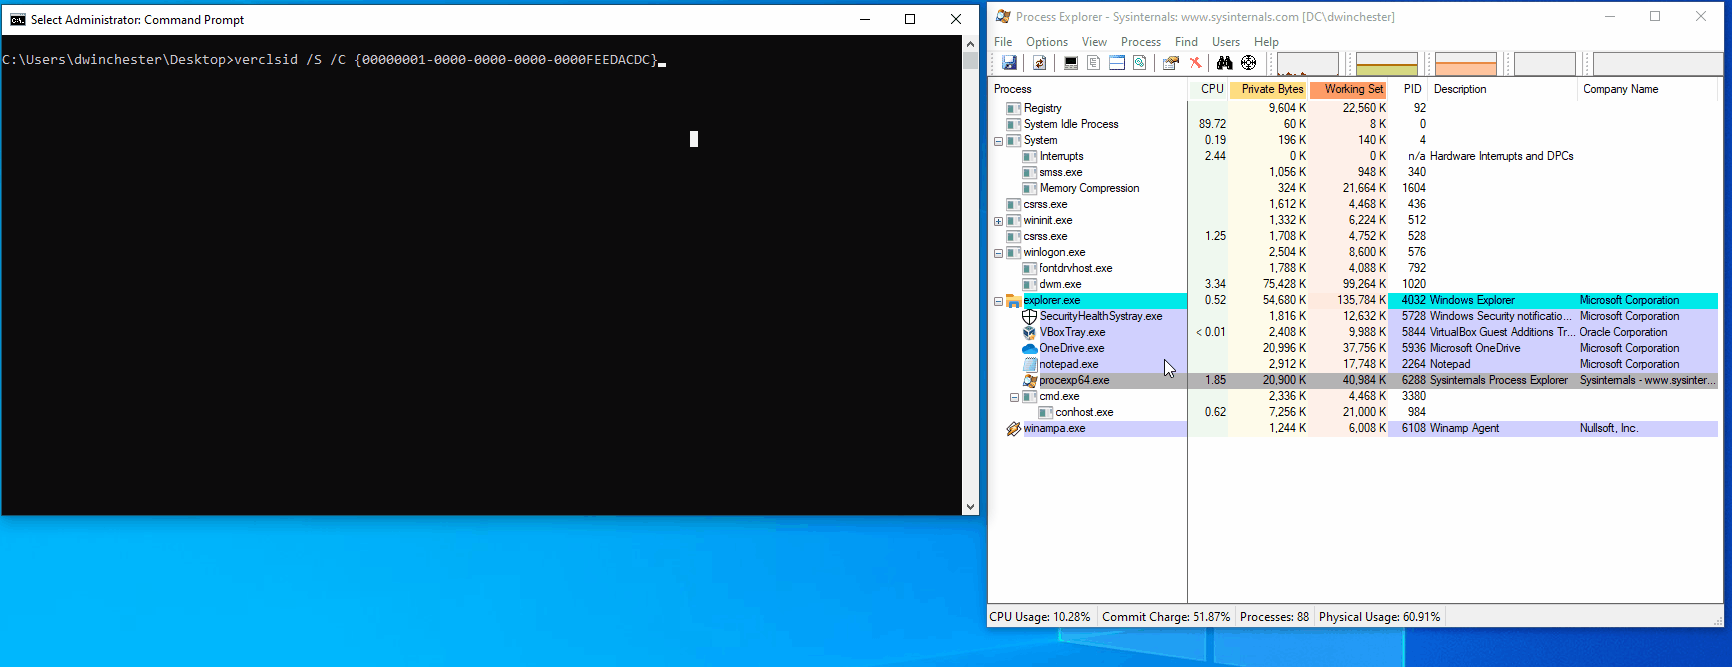Select the Interrupts process row
1732x667 pixels.
1352,156
